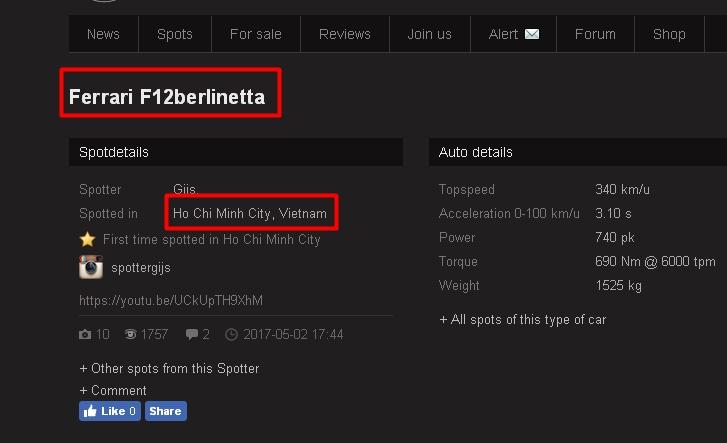This screenshot has width=727, height=443.
Task: Expand the Comment section
Action: coord(113,390)
